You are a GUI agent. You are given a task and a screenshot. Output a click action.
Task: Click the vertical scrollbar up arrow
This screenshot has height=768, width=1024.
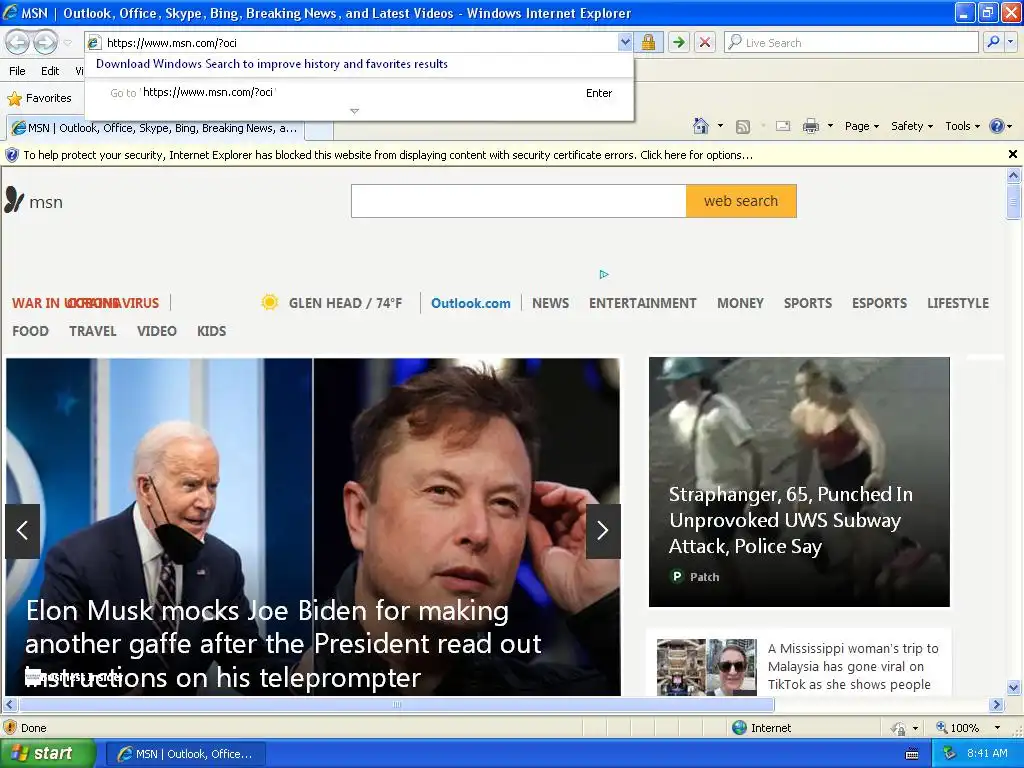pos(1014,175)
